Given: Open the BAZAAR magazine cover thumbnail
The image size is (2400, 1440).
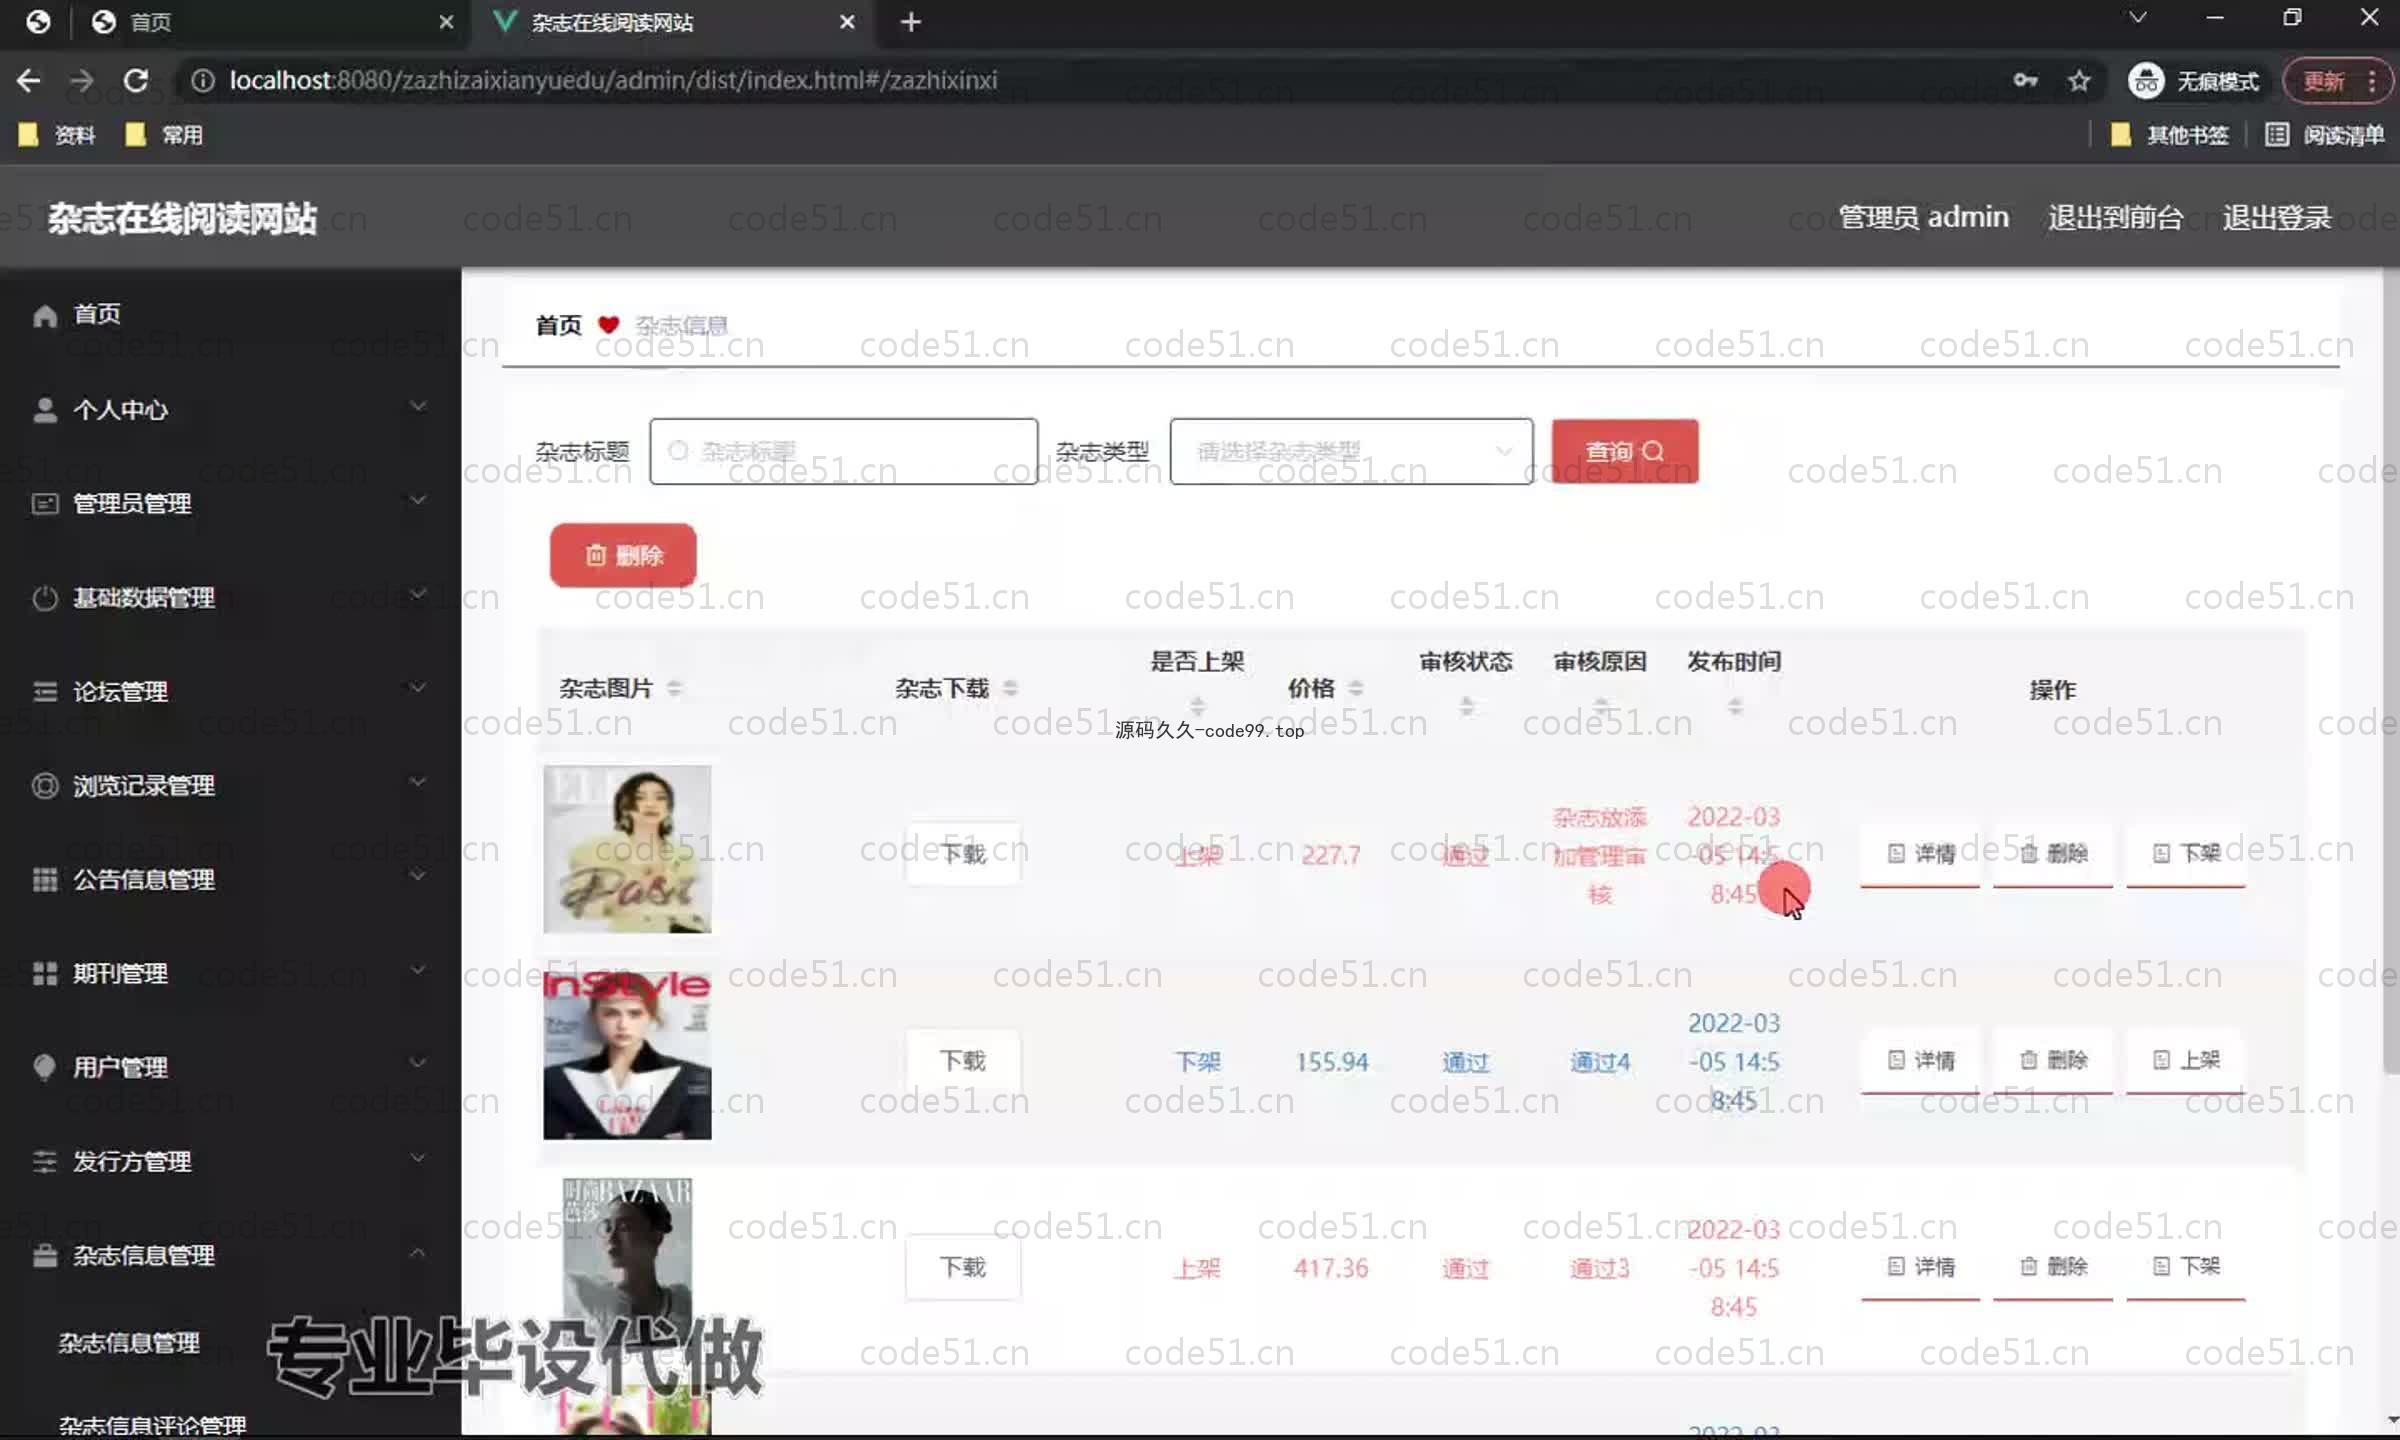Looking at the screenshot, I should pos(627,1262).
